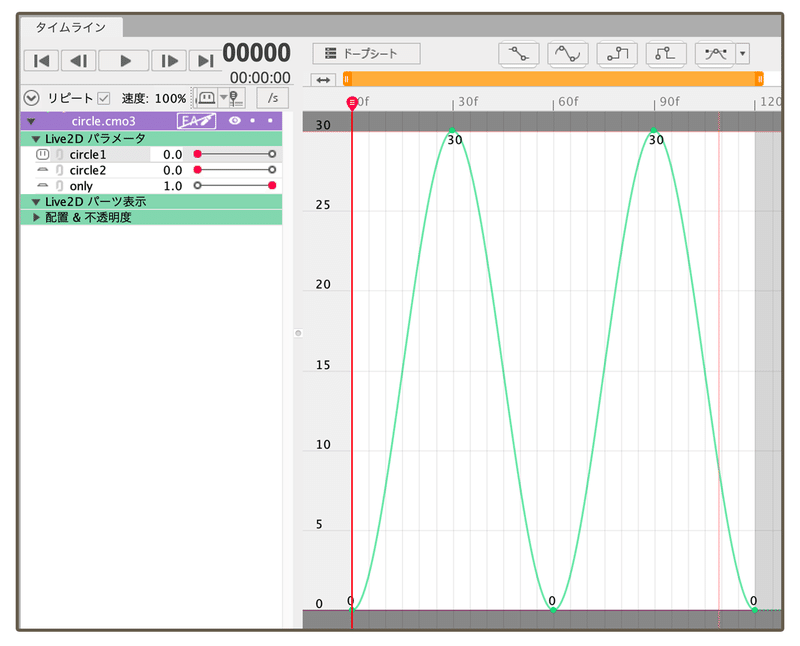800x646 pixels.
Task: Collapse the Live2D パラメータ group
Action: point(36,139)
